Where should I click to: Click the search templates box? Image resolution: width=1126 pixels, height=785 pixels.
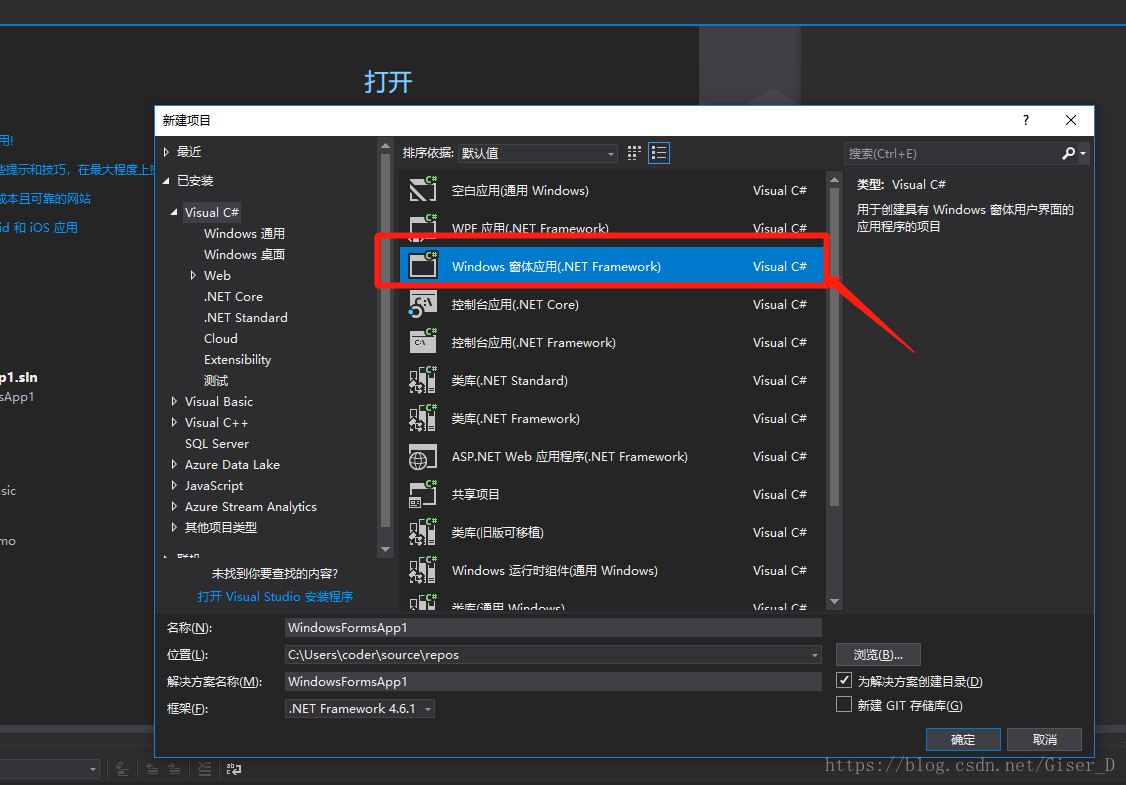pos(952,153)
